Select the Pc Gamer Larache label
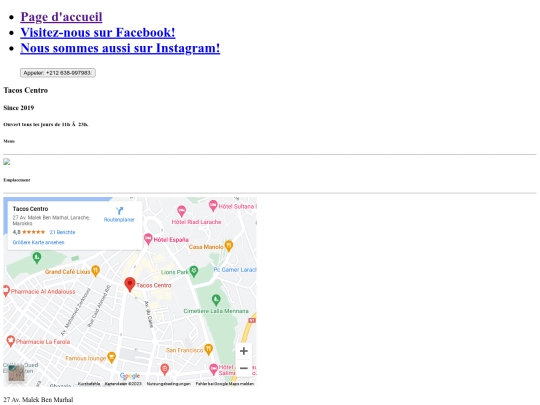 point(235,270)
